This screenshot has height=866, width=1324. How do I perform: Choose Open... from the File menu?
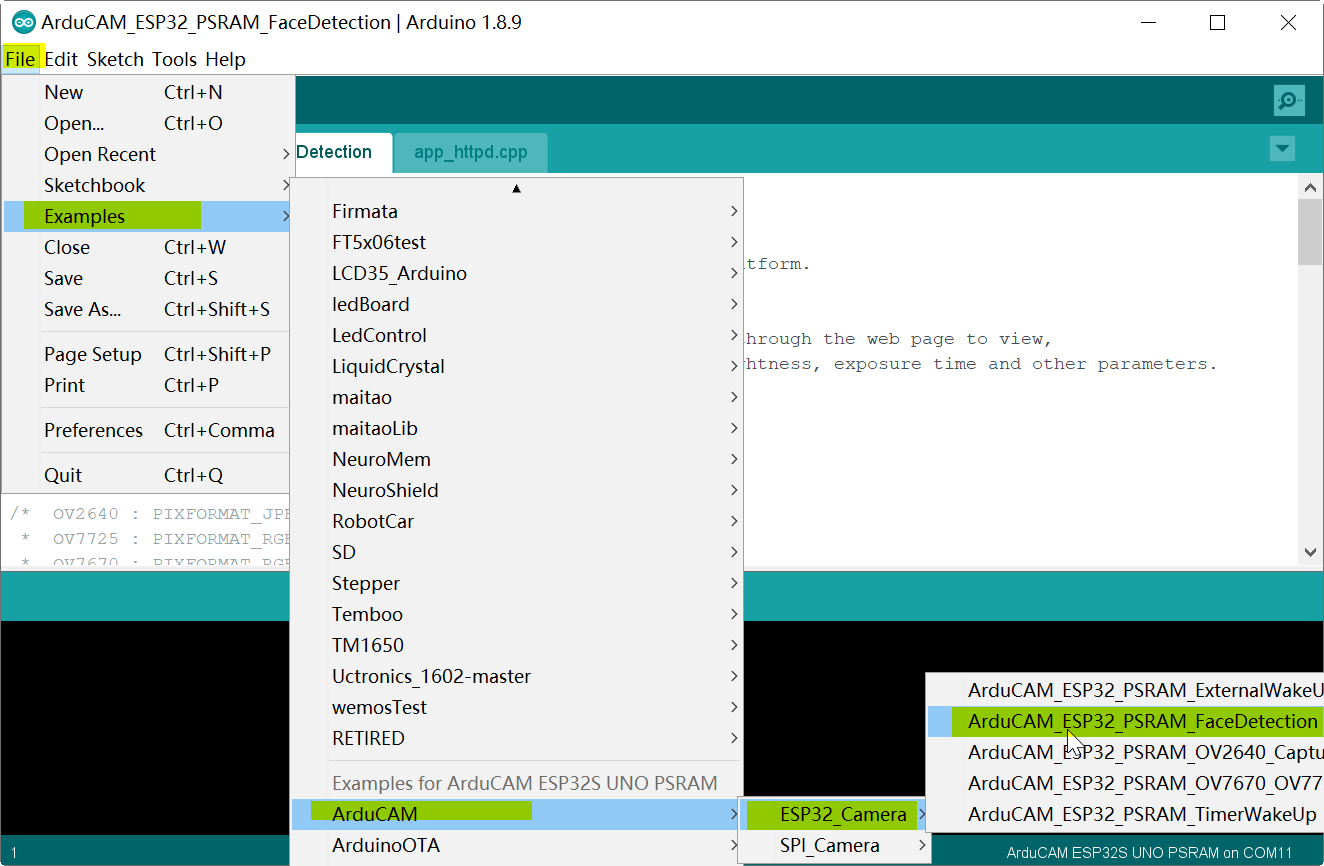[148, 123]
